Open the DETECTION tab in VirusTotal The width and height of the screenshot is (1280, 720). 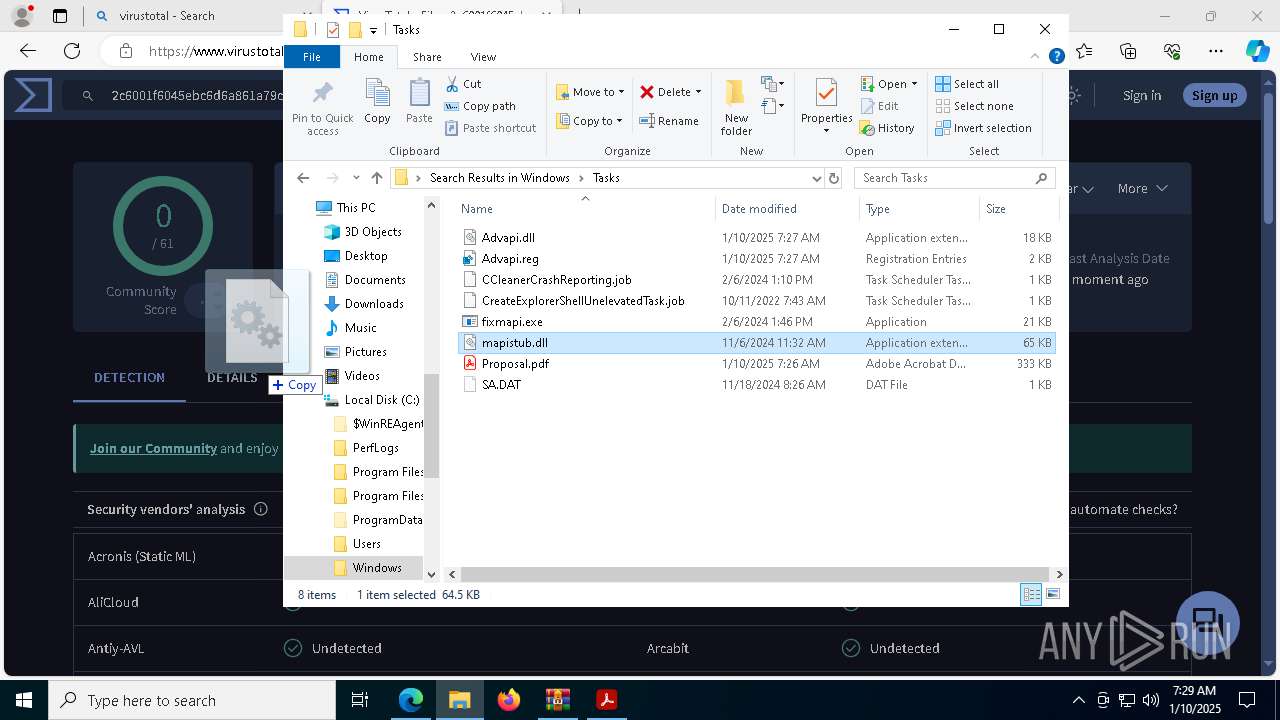(x=129, y=377)
